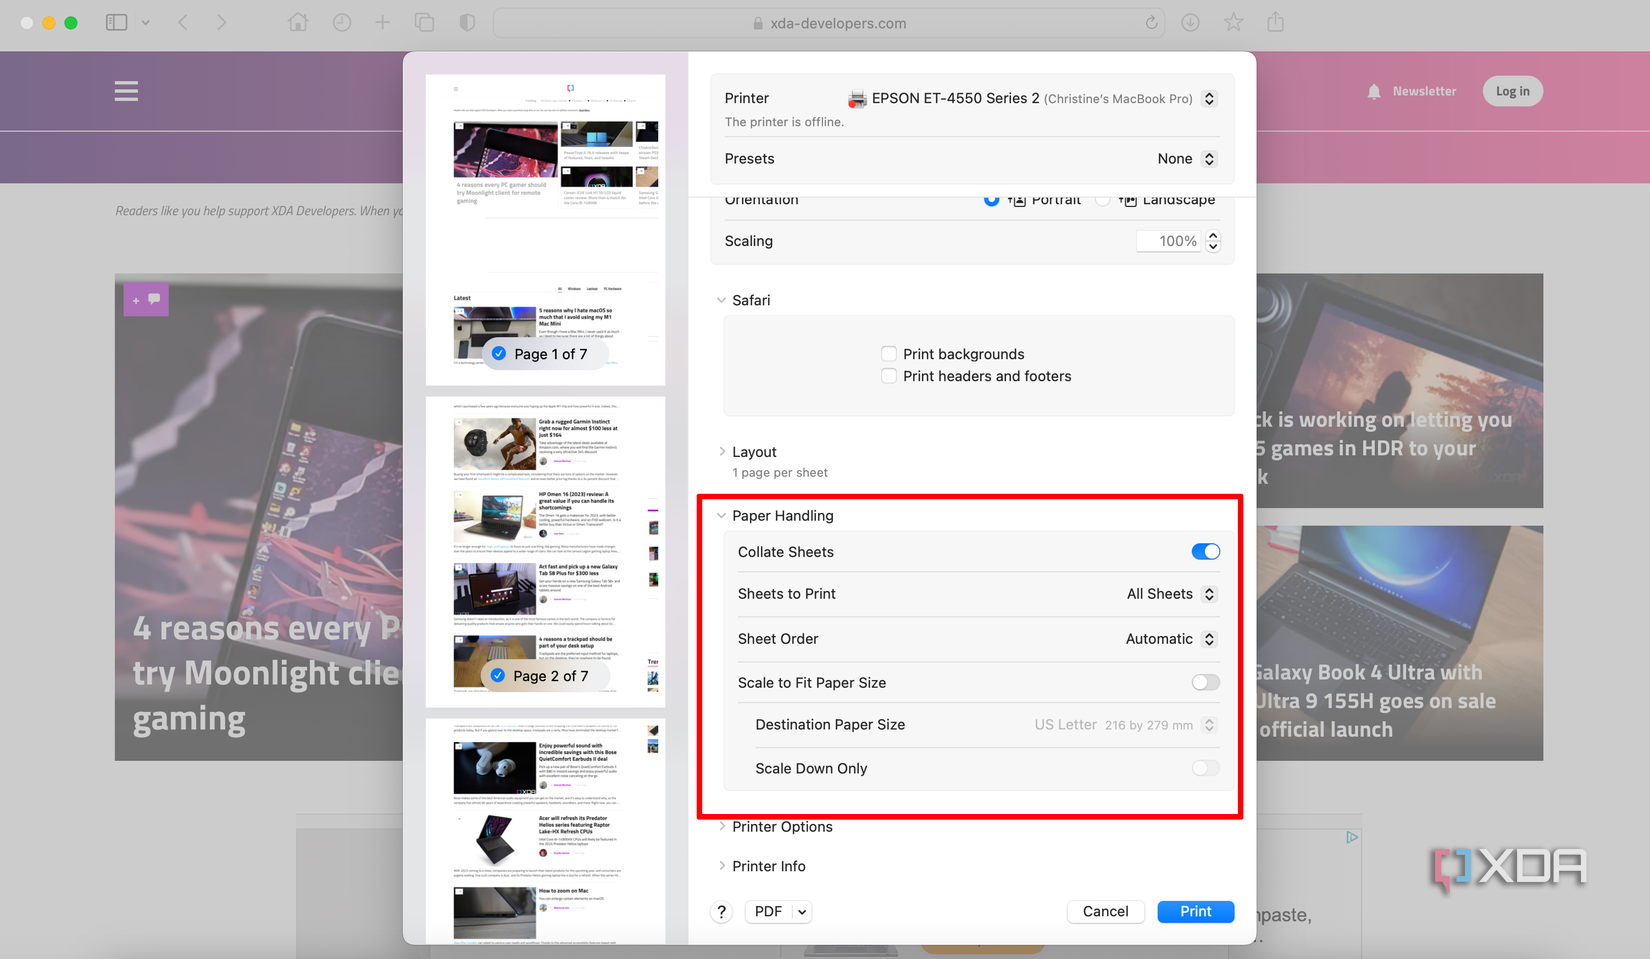
Task: Reload the xda-developers.com page
Action: pos(1152,23)
